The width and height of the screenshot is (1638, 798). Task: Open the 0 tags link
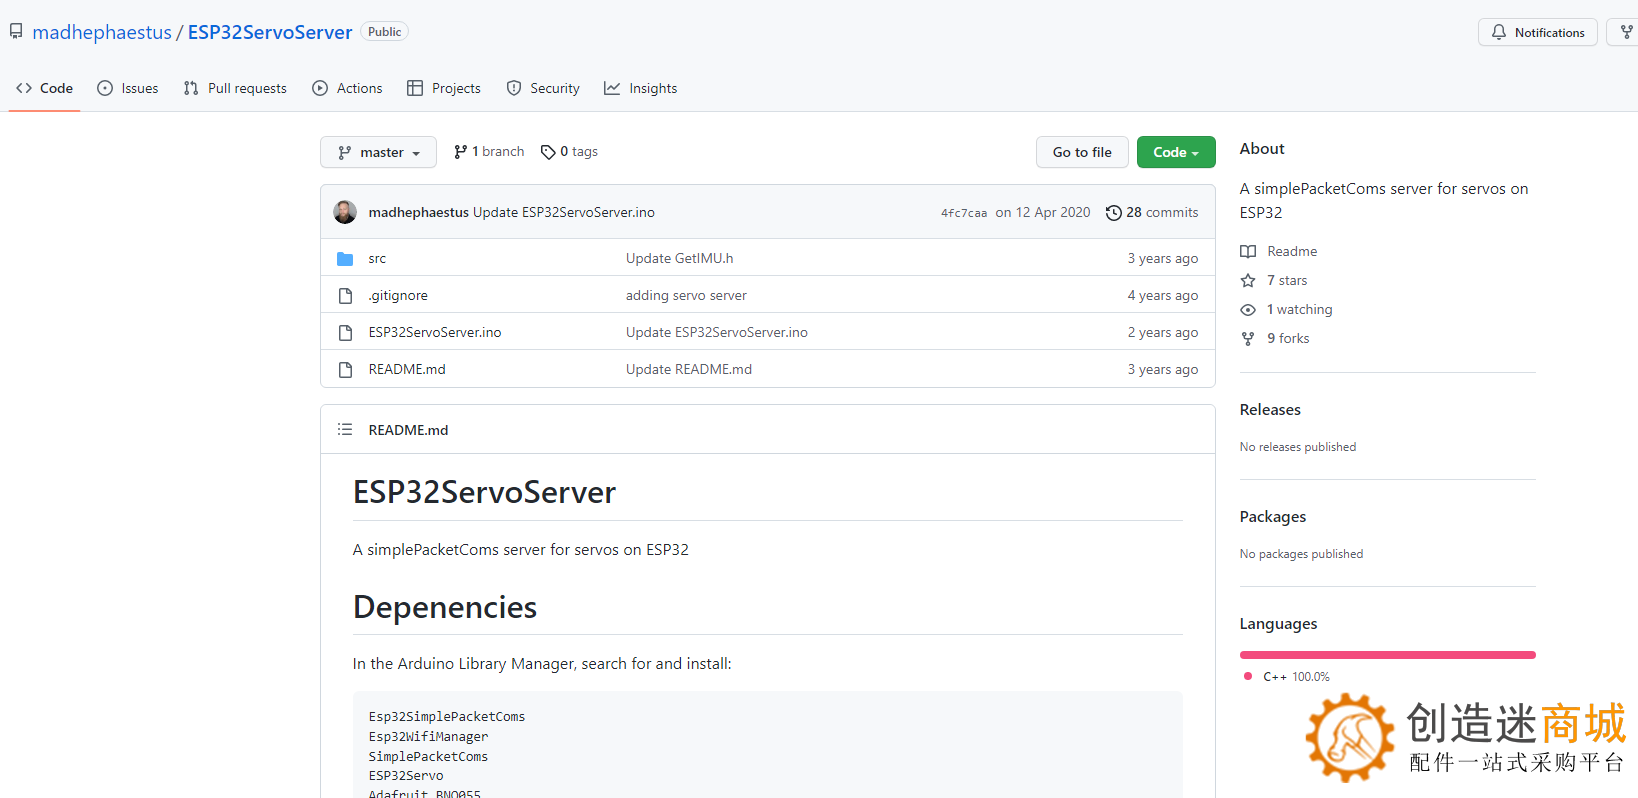[x=569, y=152]
